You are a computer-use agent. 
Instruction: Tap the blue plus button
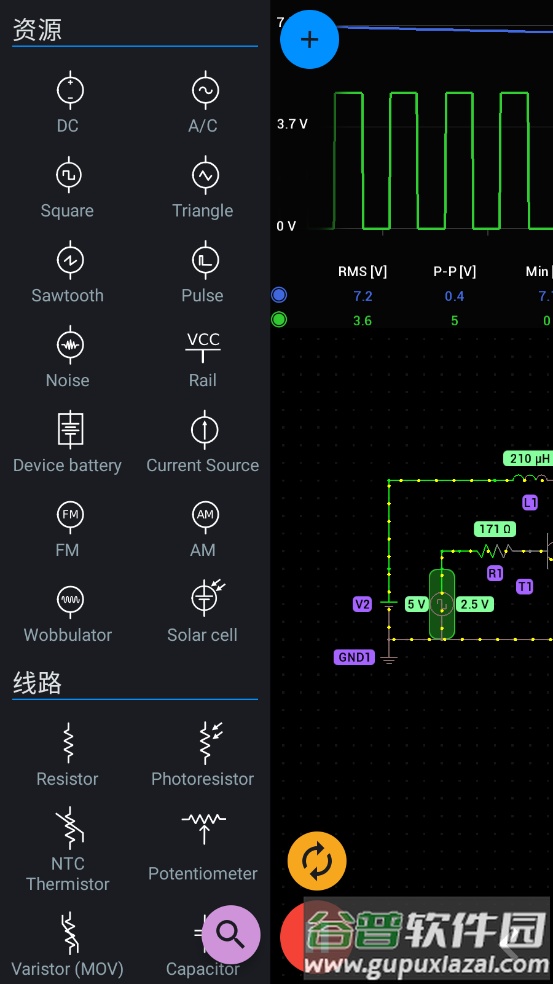(309, 39)
